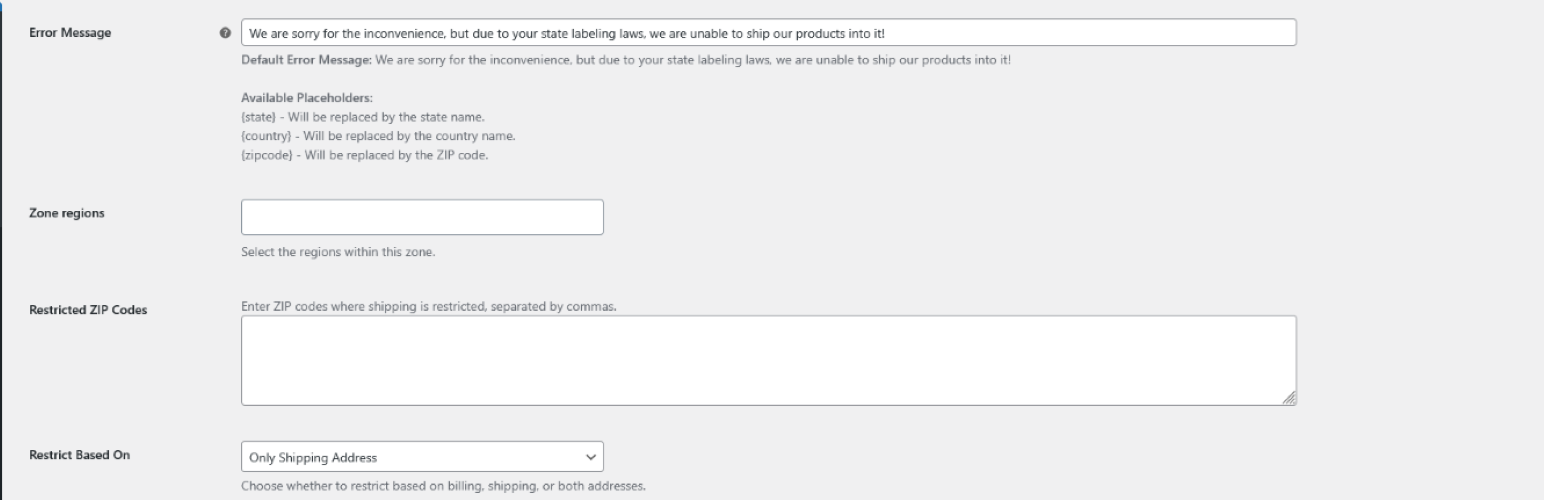Viewport: 1544px width, 500px height.
Task: Click the {country} placeholder description line
Action: [378, 136]
